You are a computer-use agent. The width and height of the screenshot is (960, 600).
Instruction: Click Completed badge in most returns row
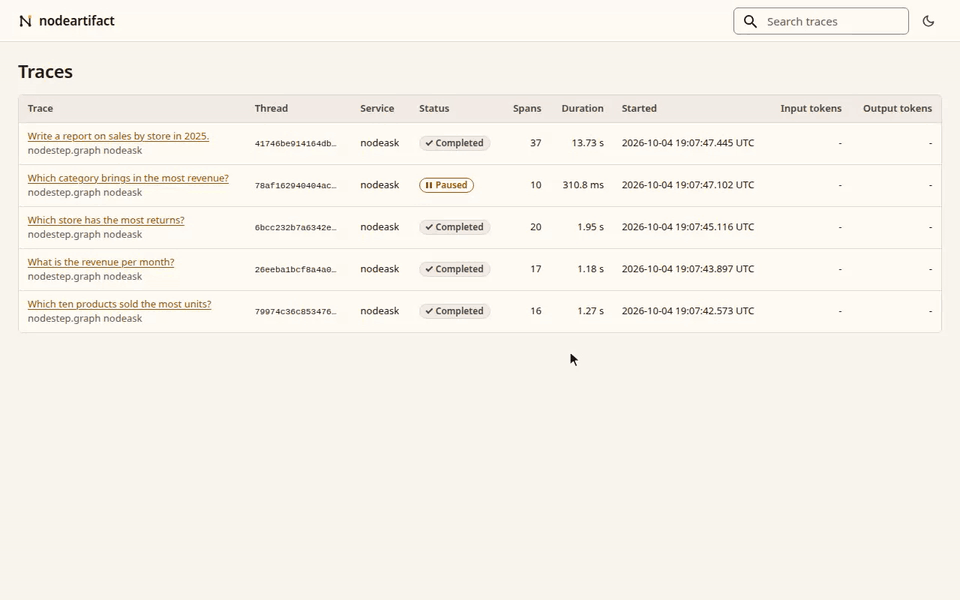[x=454, y=227]
